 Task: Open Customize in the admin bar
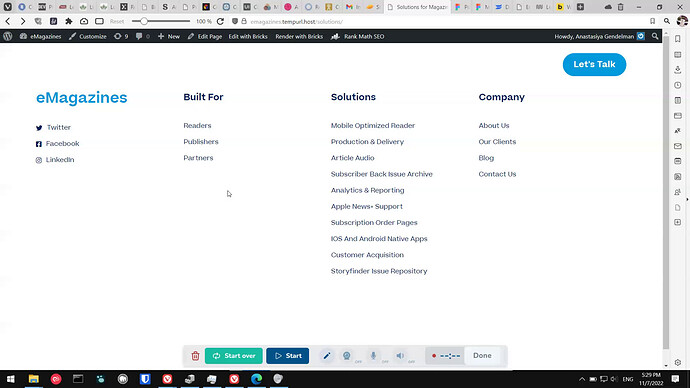point(88,37)
